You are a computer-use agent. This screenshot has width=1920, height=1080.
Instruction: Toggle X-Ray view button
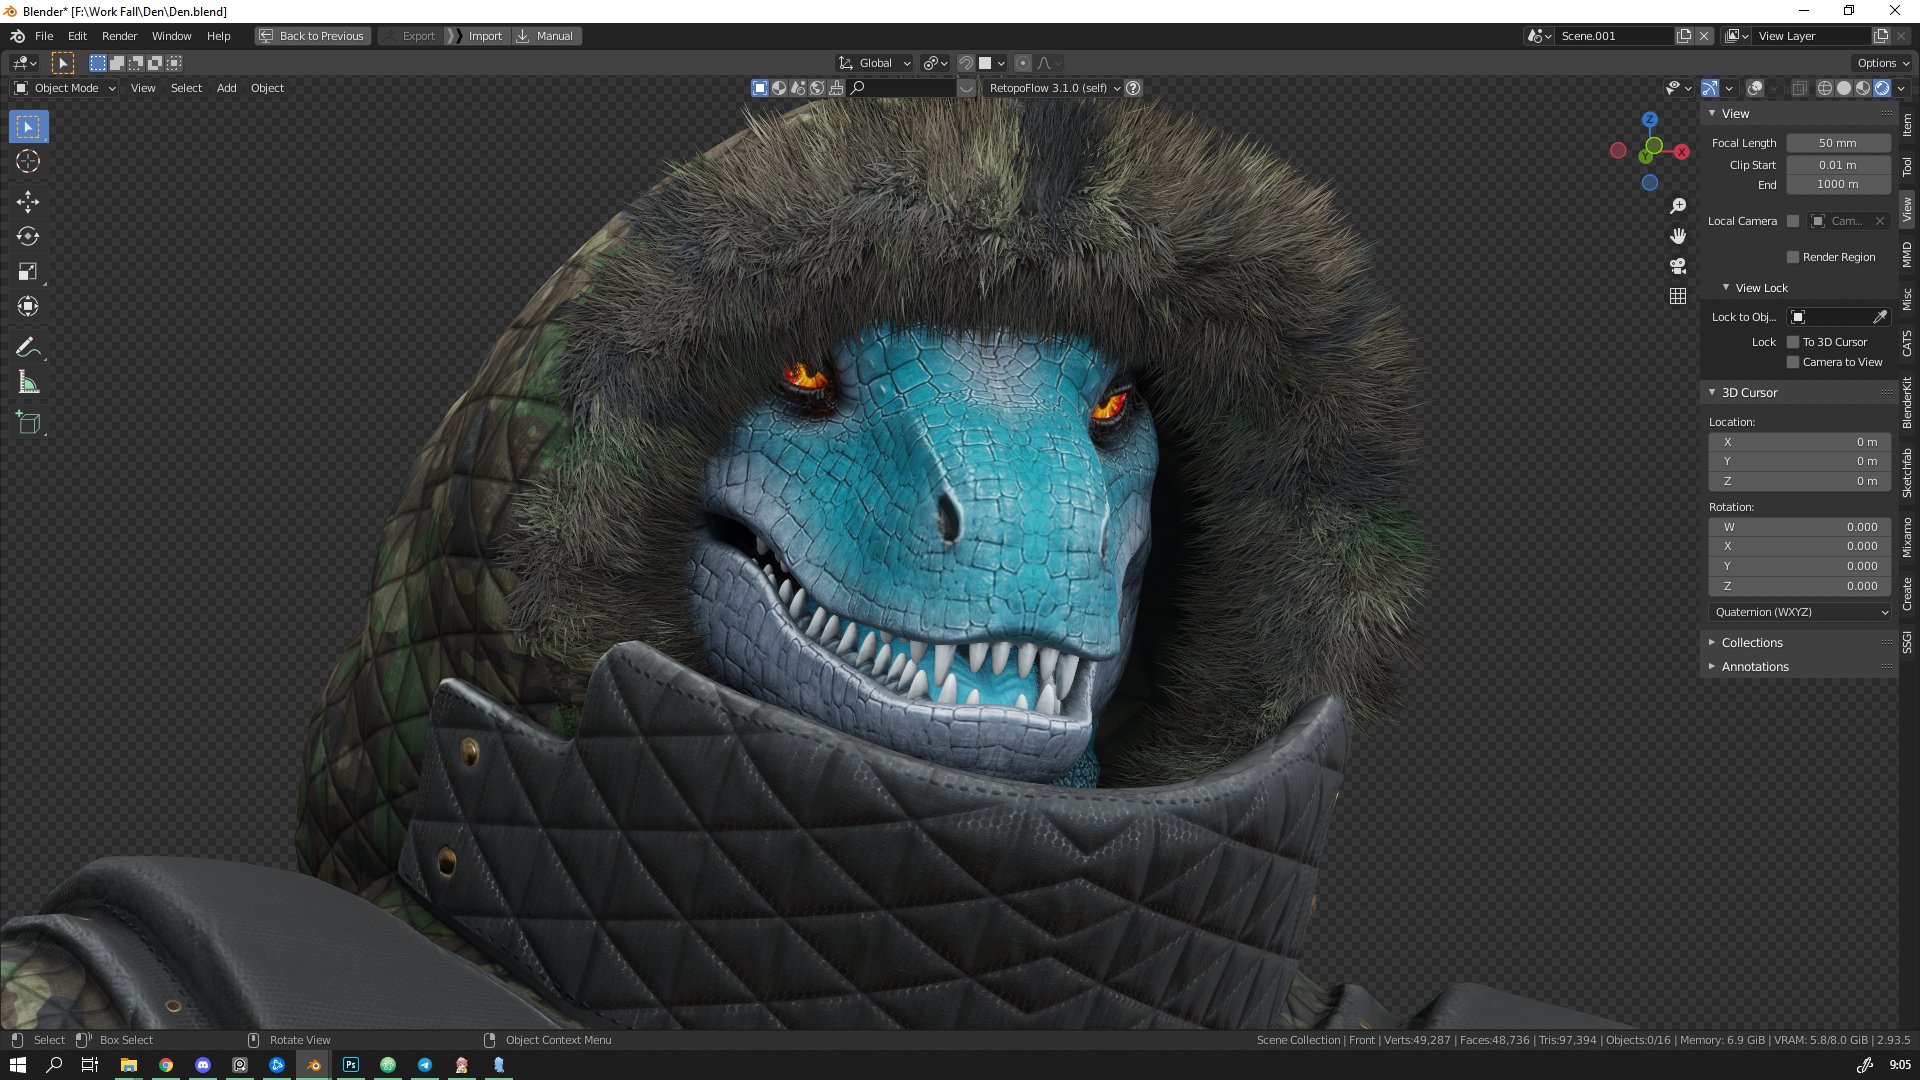point(1799,88)
